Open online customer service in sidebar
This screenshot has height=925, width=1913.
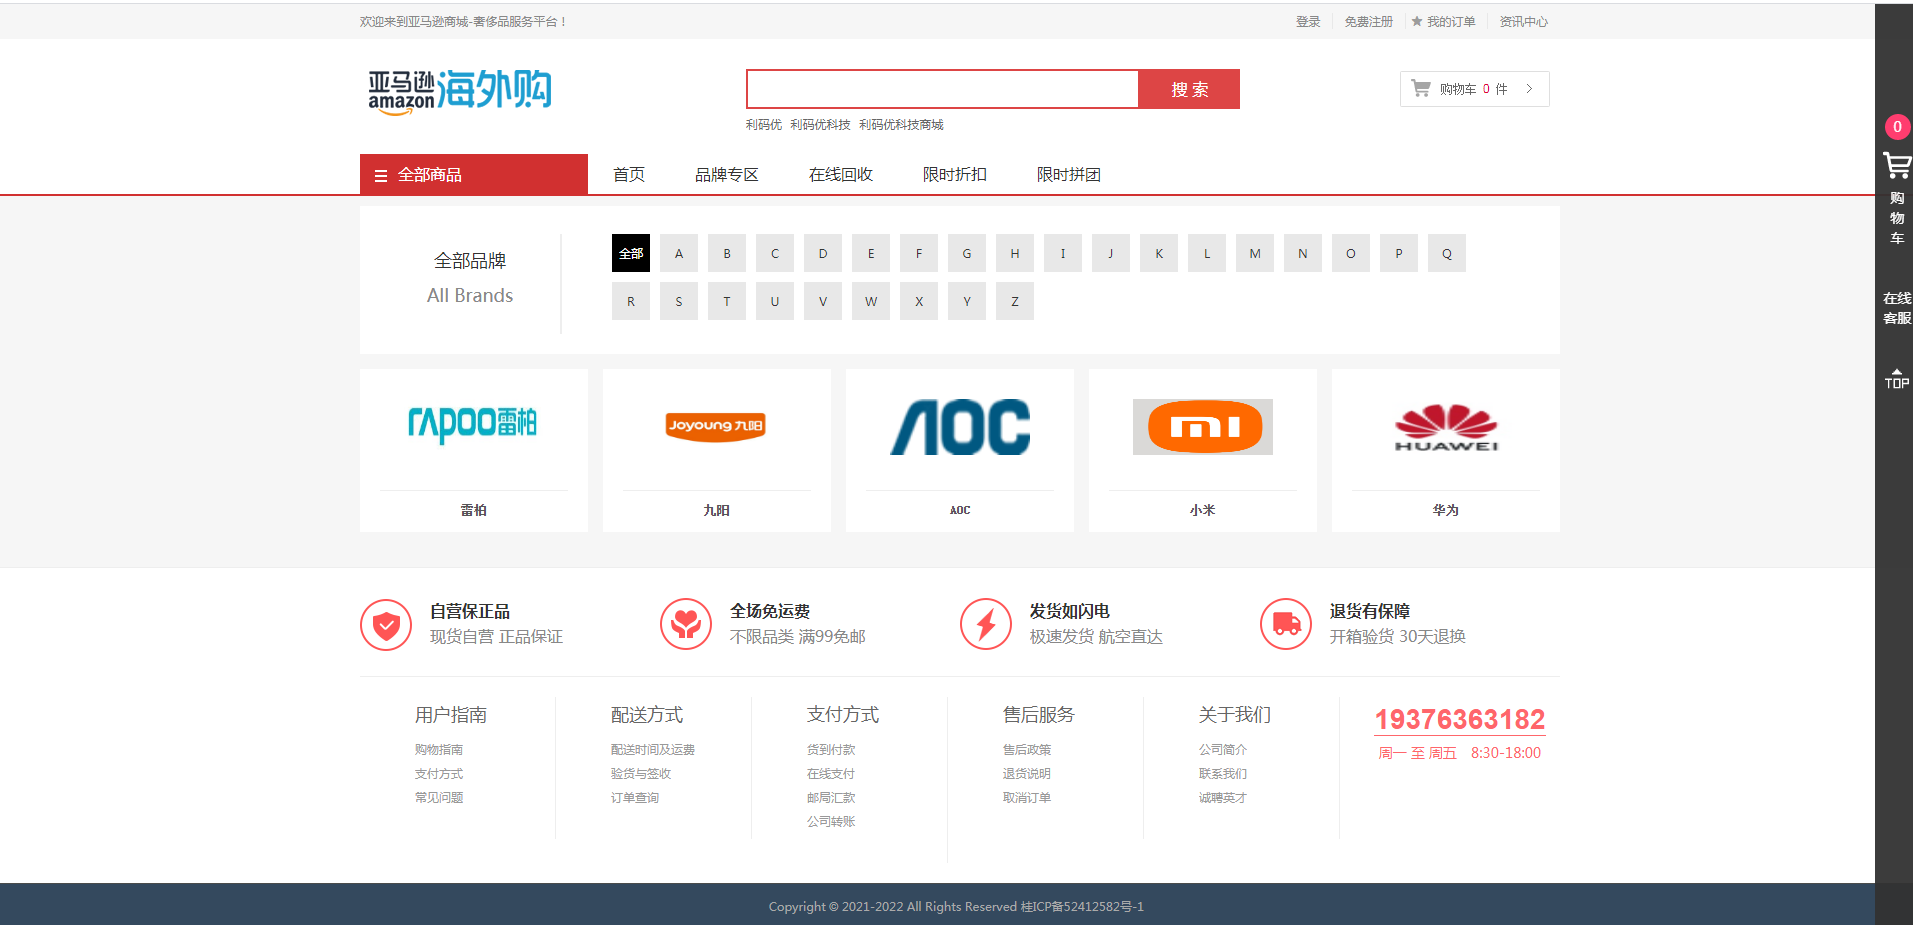click(x=1896, y=308)
